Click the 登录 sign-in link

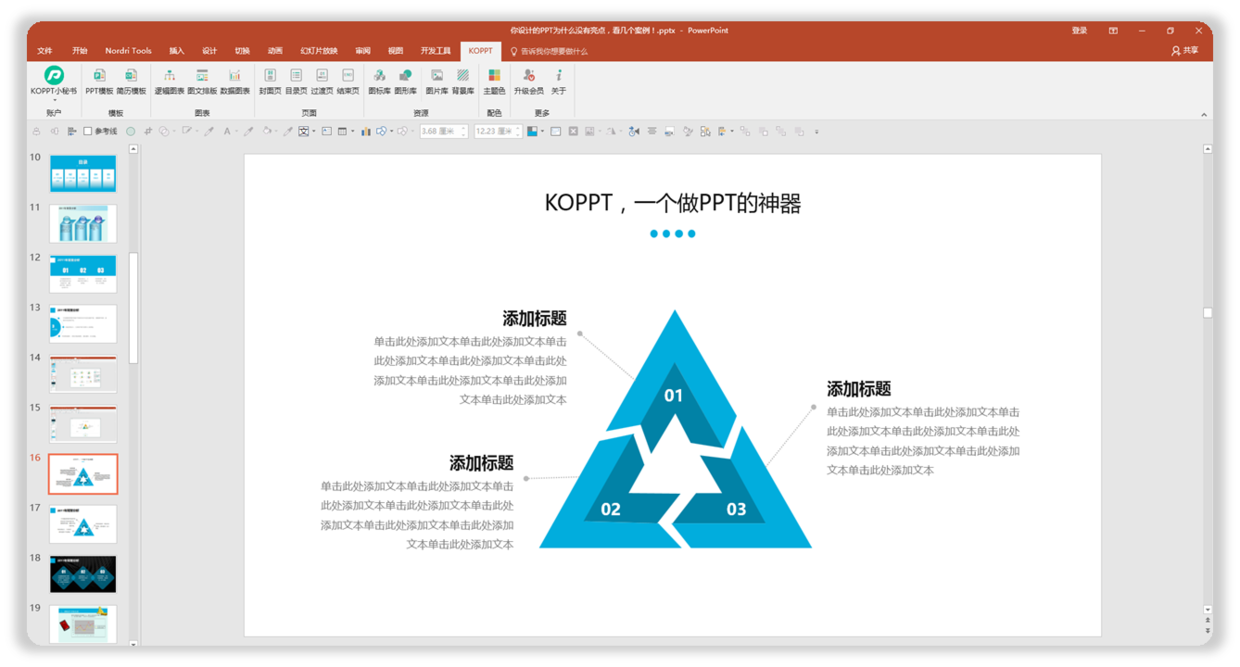[1080, 31]
